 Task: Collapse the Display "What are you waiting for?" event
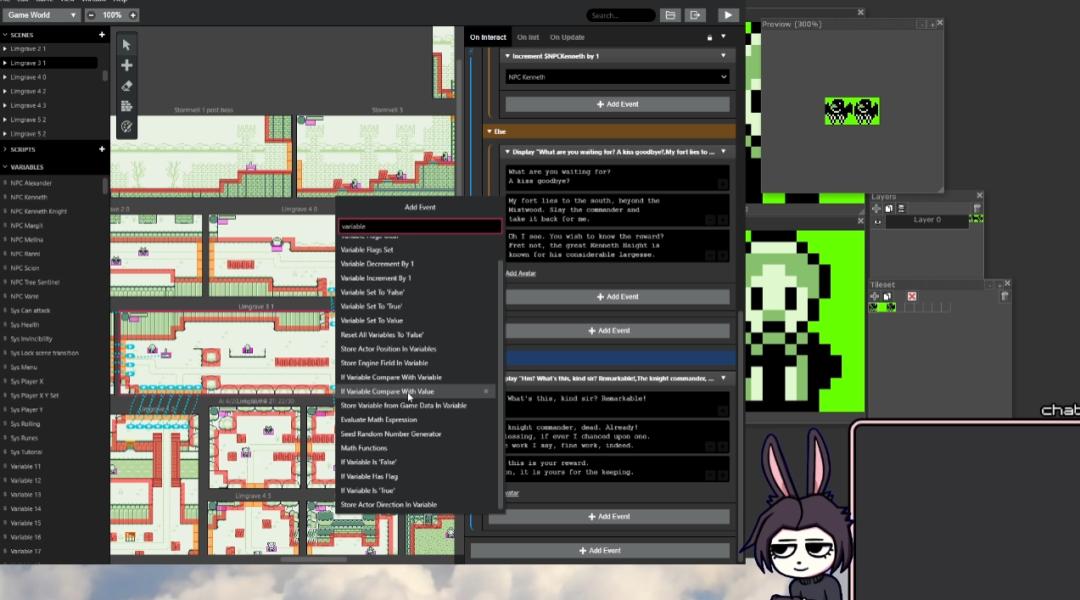508,152
